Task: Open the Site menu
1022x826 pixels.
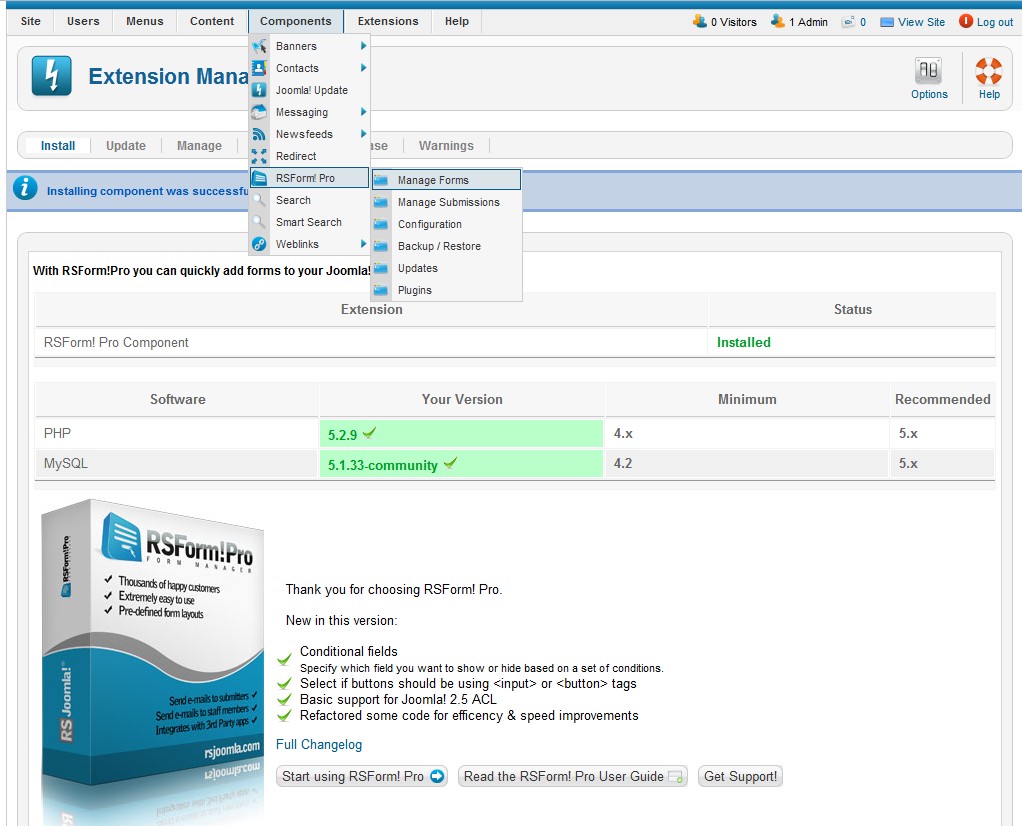Action: (x=31, y=22)
